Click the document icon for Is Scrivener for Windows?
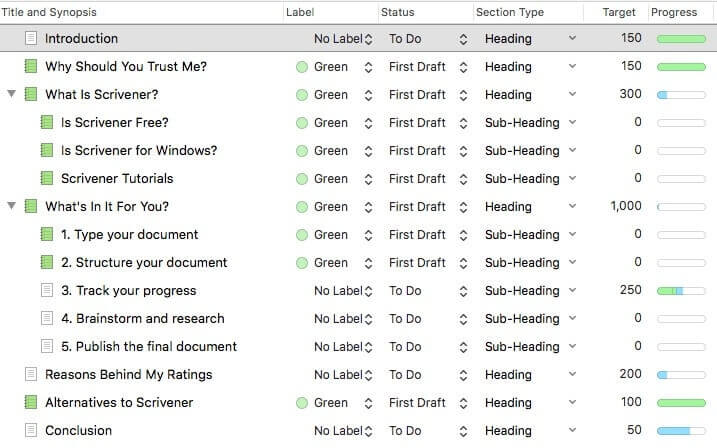The height and width of the screenshot is (448, 717). click(47, 150)
